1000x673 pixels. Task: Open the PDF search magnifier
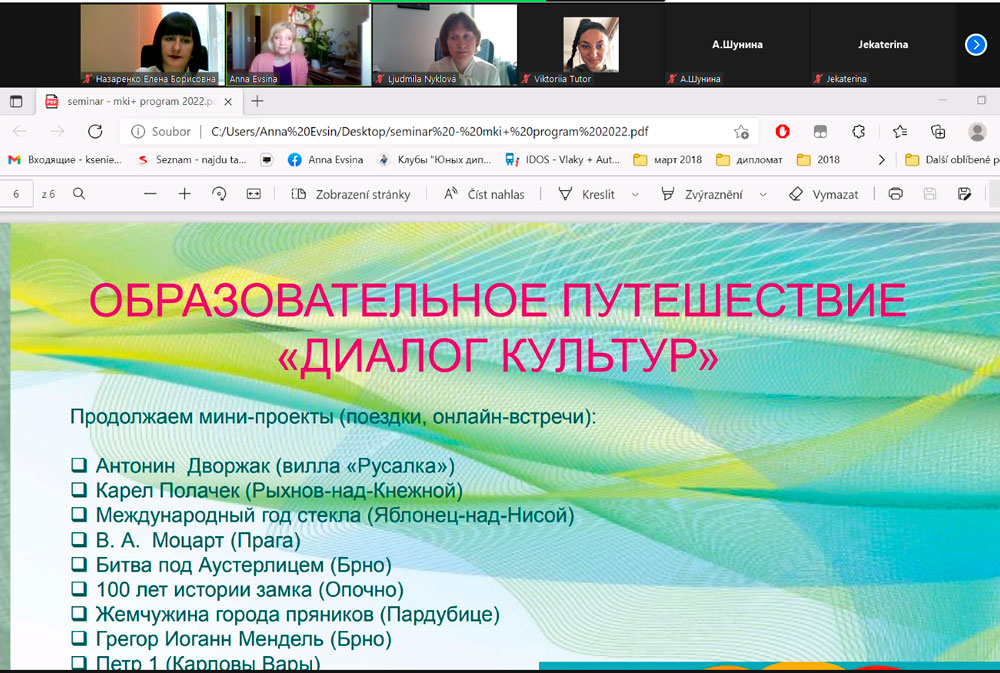[79, 194]
